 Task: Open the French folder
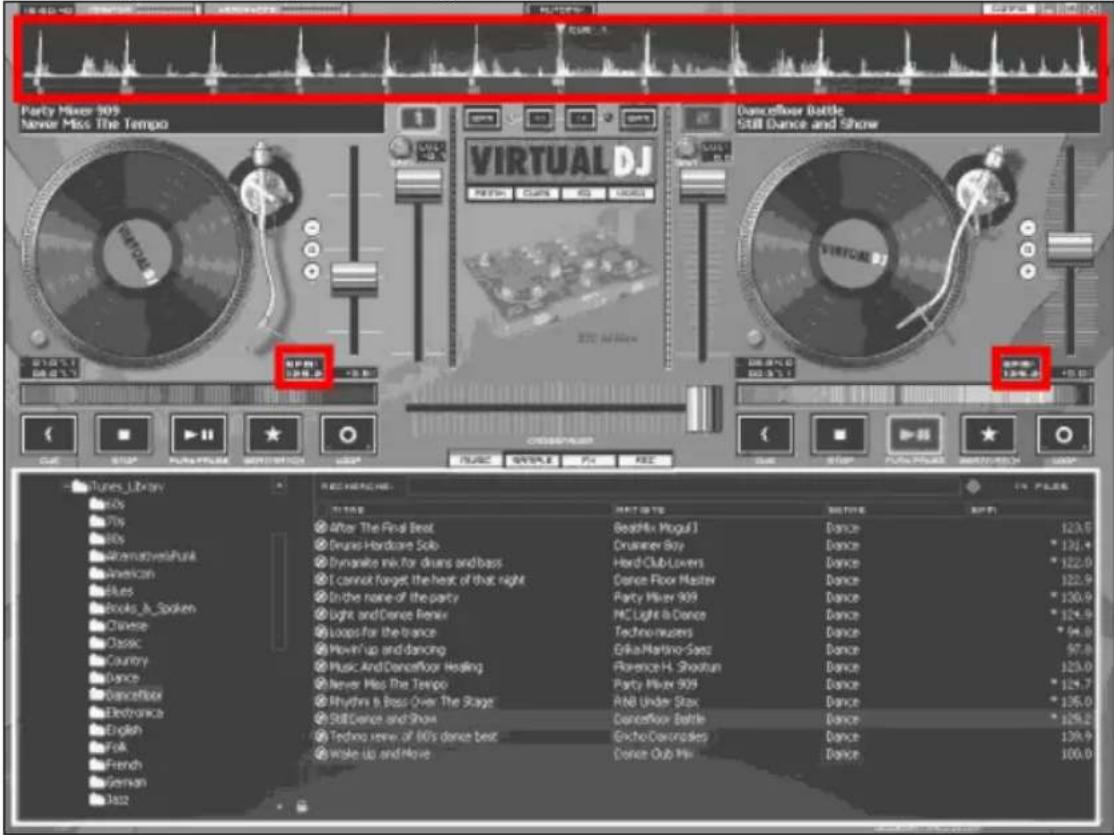pyautogui.click(x=116, y=765)
